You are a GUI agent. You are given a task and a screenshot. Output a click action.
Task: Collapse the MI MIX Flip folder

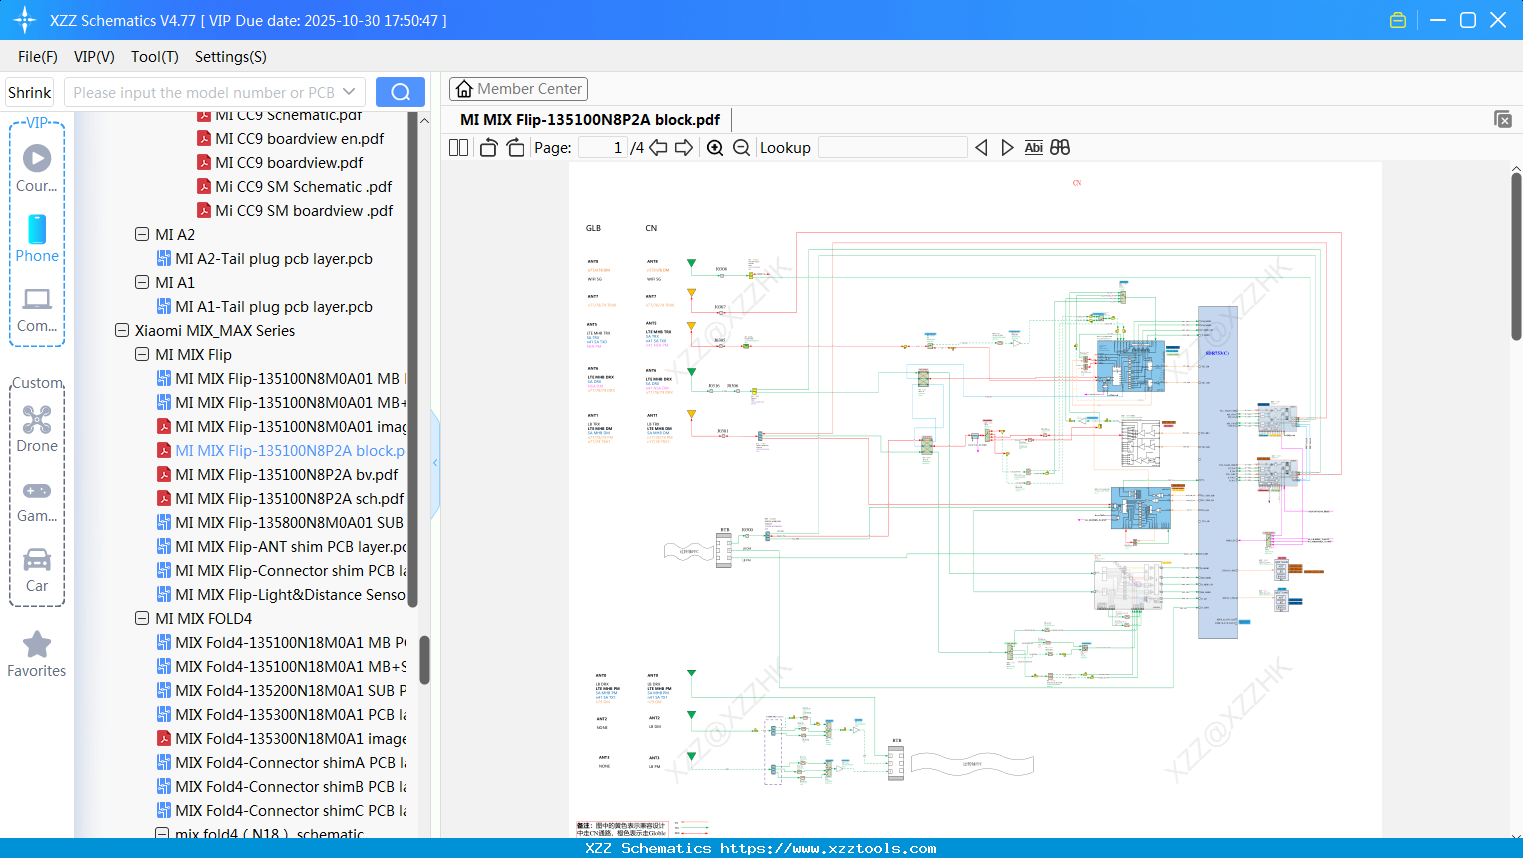point(142,355)
